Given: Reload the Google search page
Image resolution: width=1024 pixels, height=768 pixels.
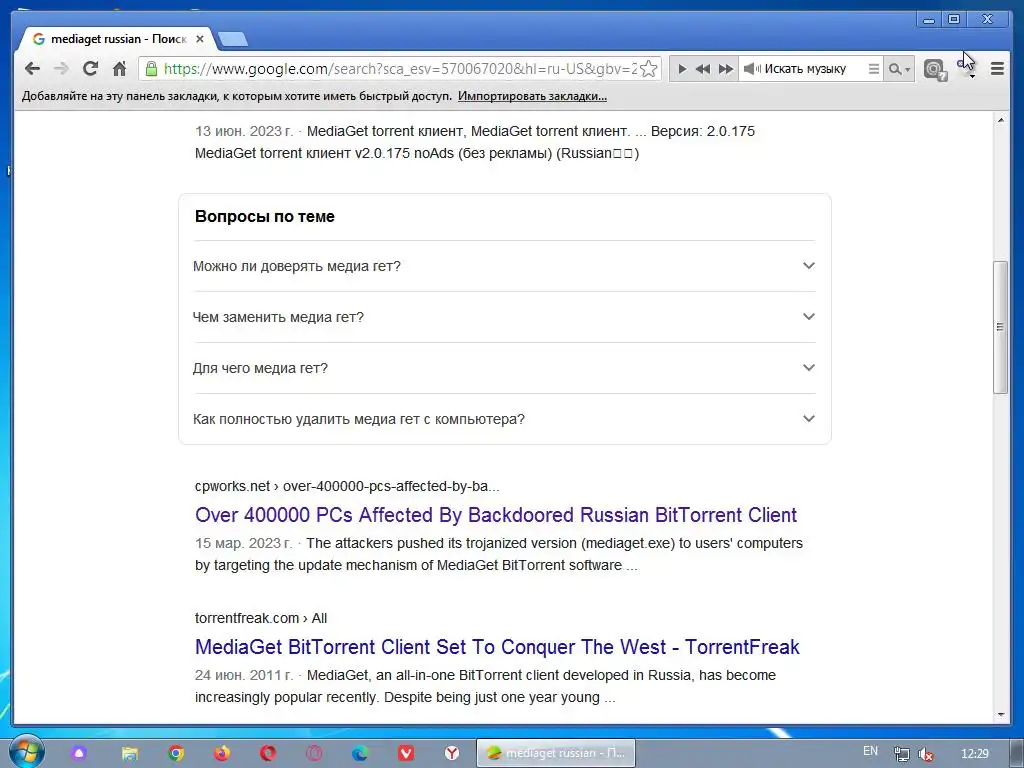Looking at the screenshot, I should pyautogui.click(x=90, y=69).
